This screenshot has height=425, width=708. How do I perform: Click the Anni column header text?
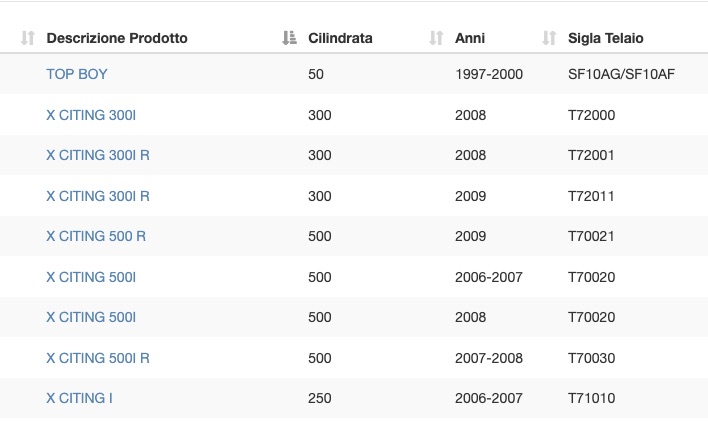click(470, 38)
